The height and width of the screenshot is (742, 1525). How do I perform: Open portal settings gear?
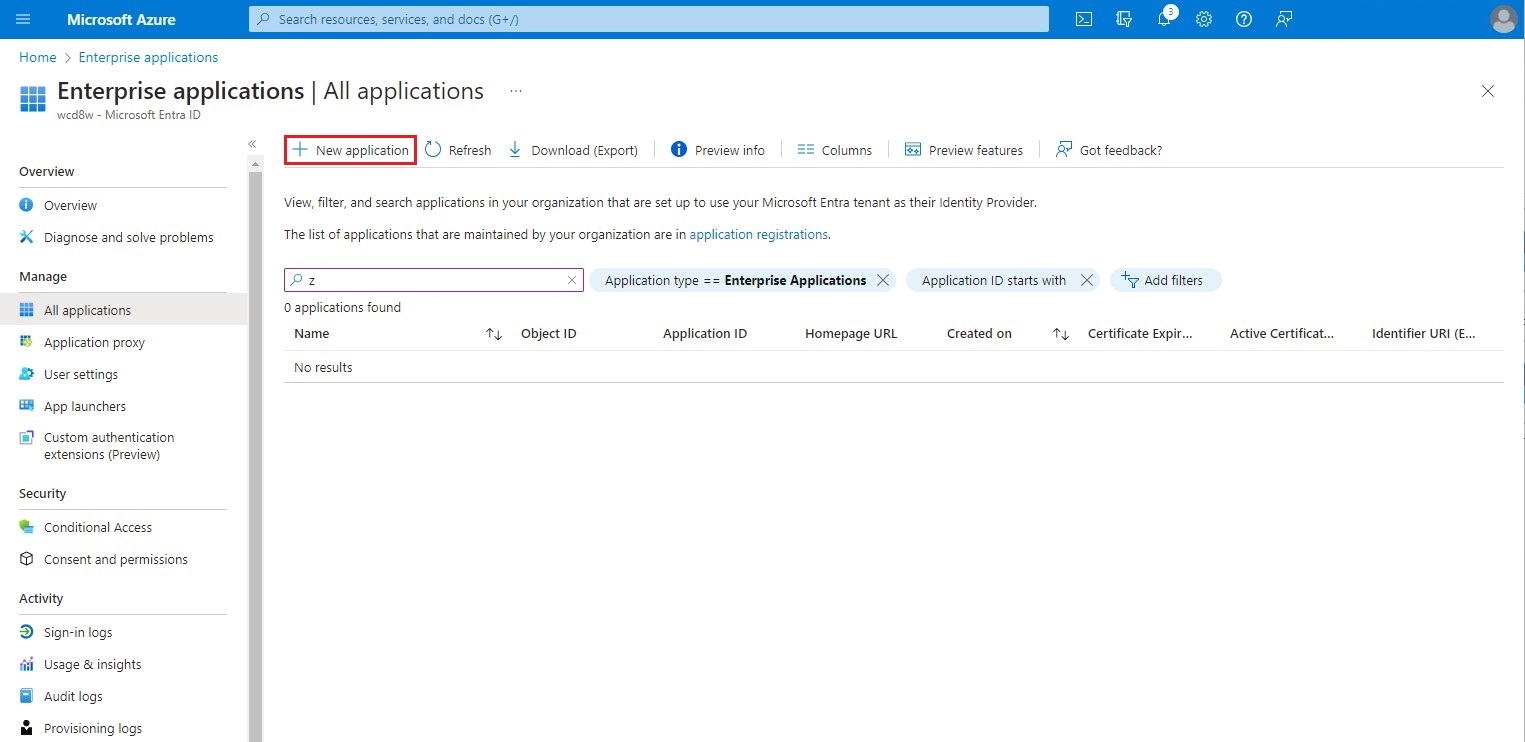coord(1203,19)
